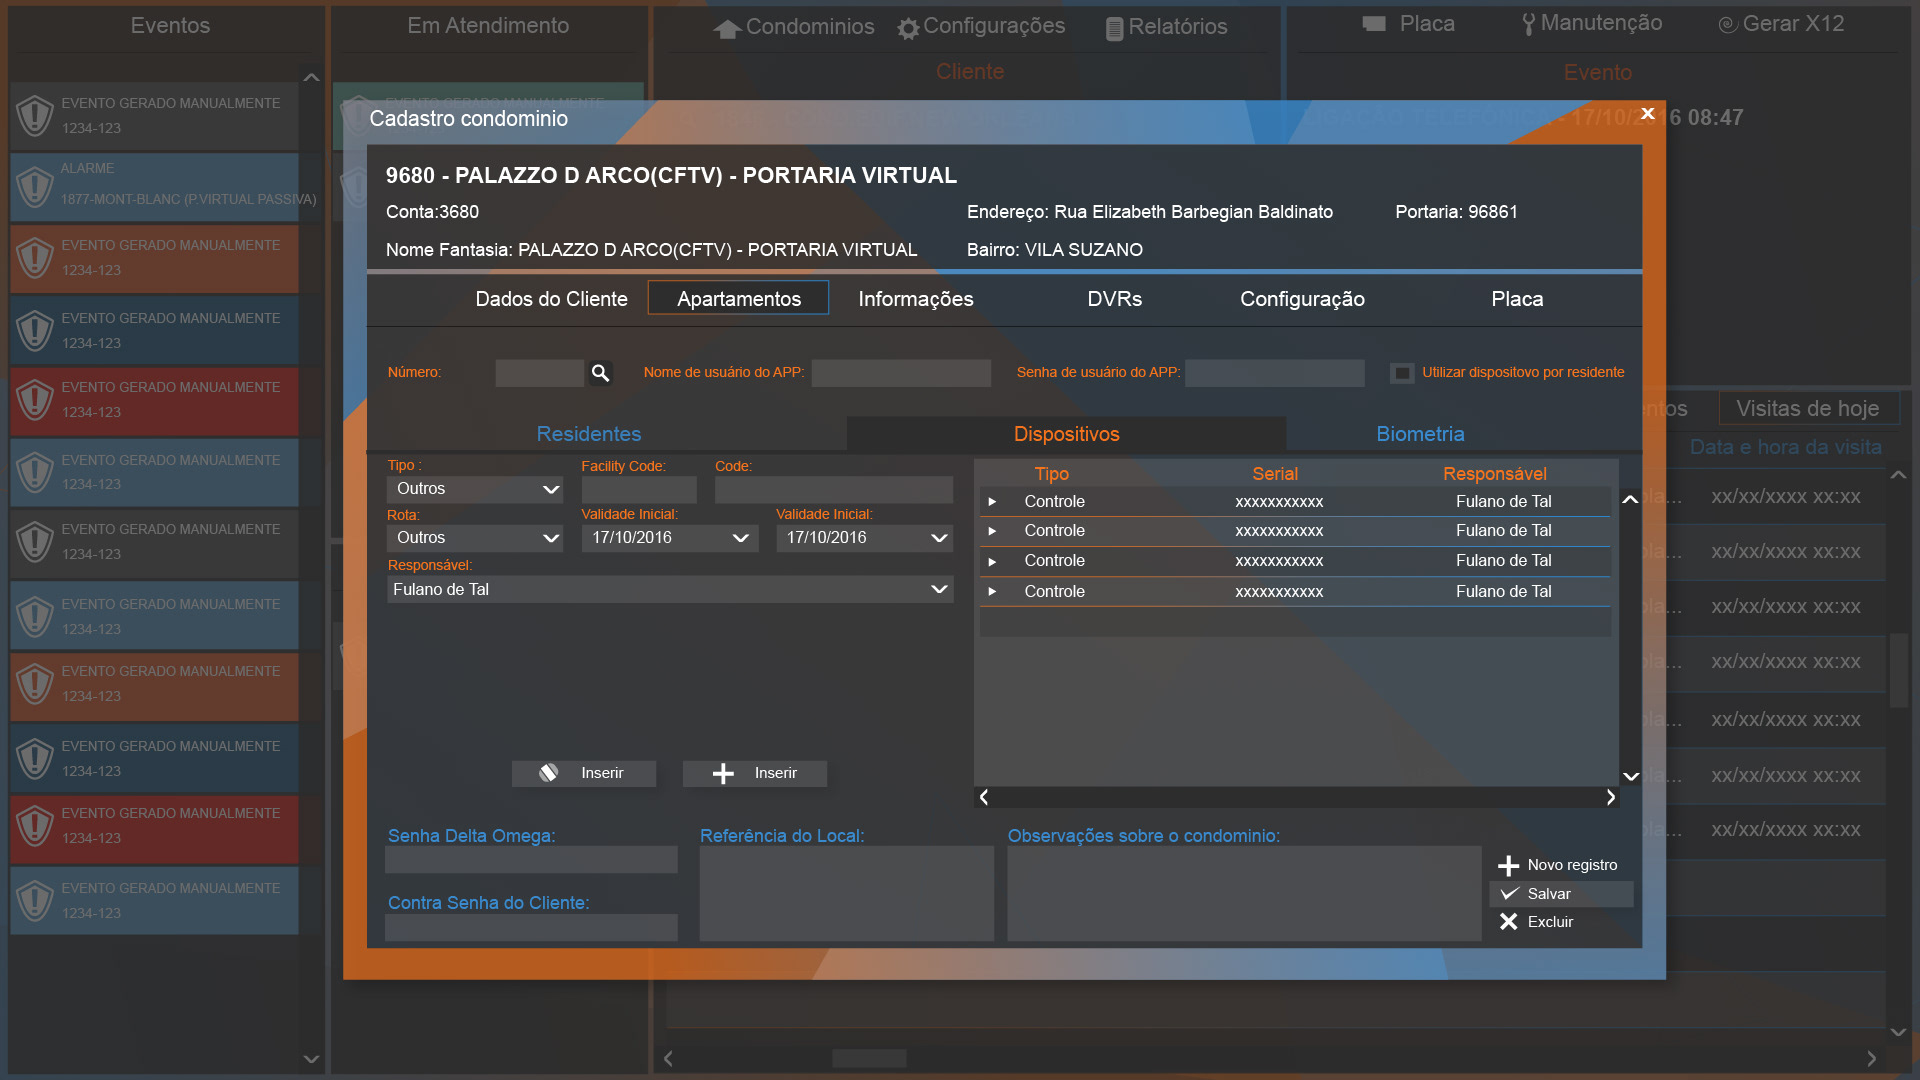Screen dimensions: 1920x1080
Task: Open the second Validade Inicial date dropdown
Action: 864,538
